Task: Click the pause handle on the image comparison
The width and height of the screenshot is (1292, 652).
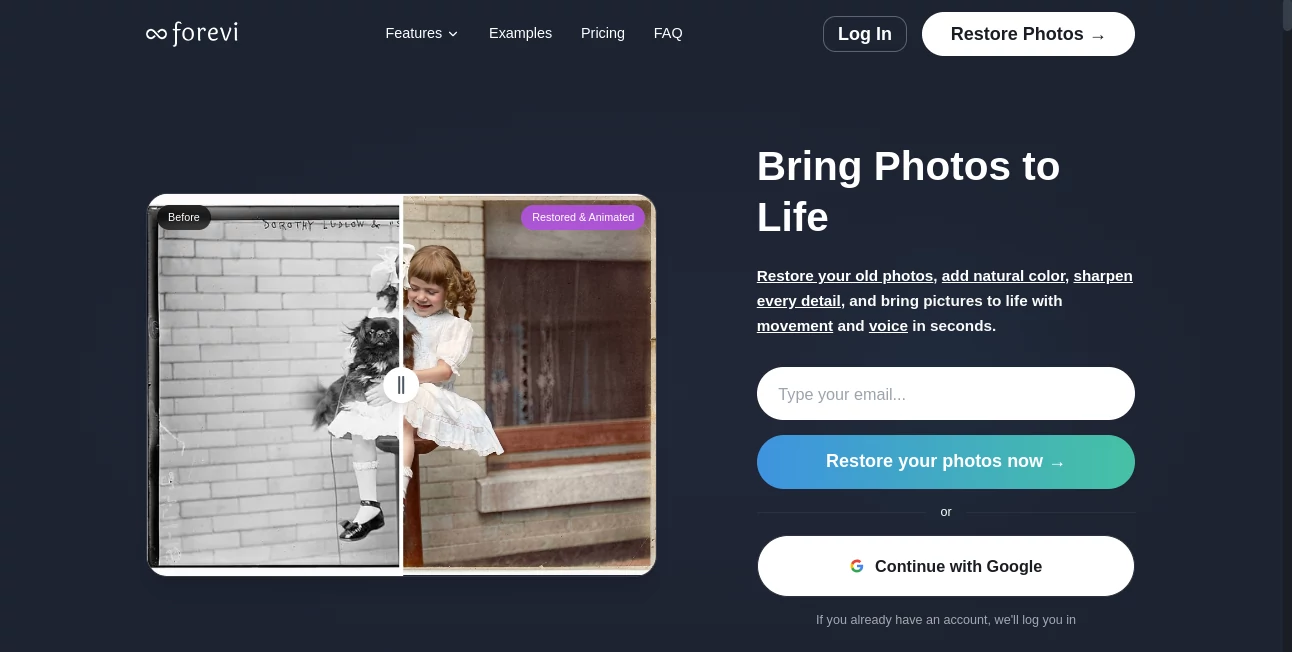Action: pos(401,385)
